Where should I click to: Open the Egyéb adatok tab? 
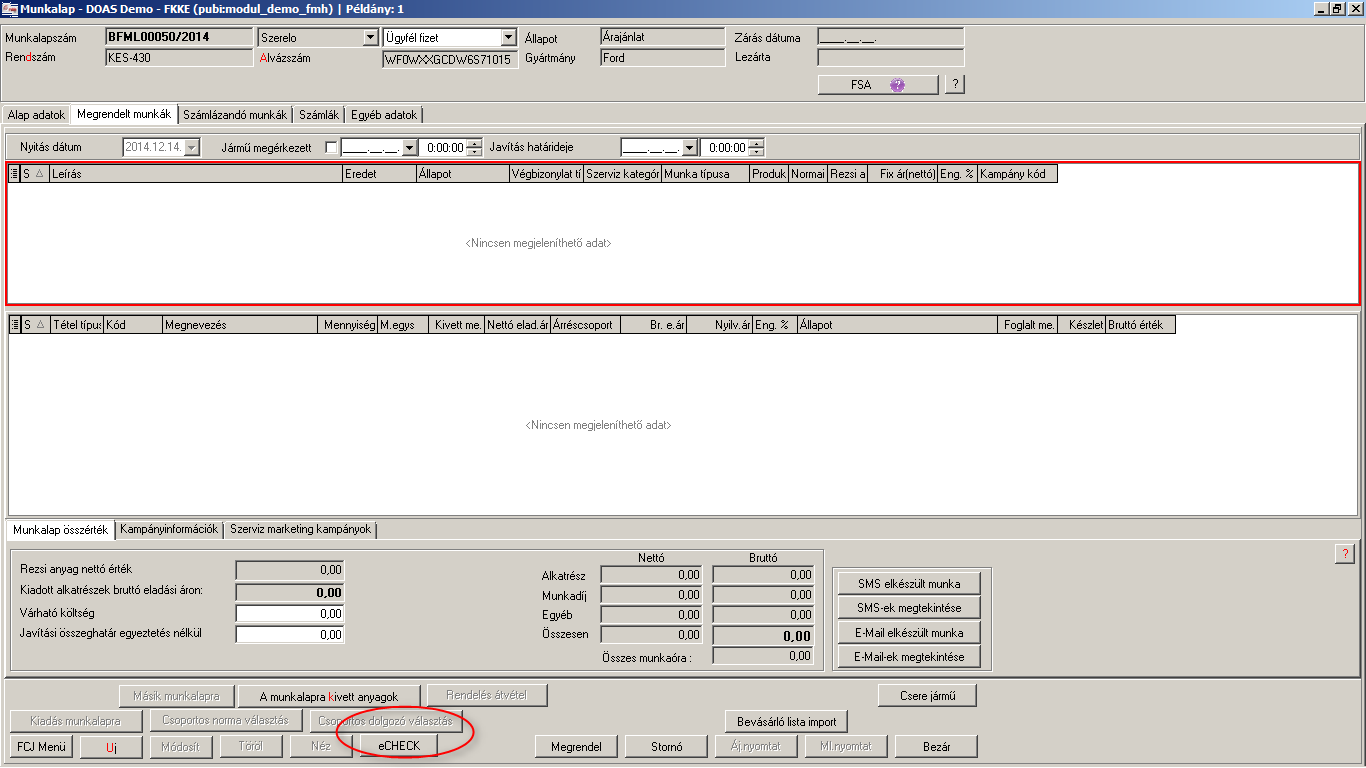tap(385, 115)
